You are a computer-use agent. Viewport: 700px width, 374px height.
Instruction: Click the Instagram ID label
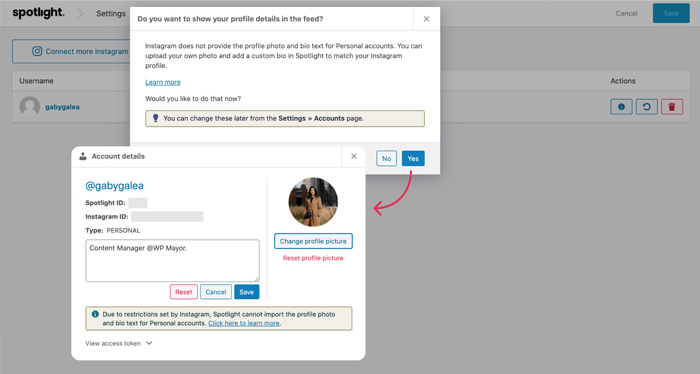(x=107, y=216)
